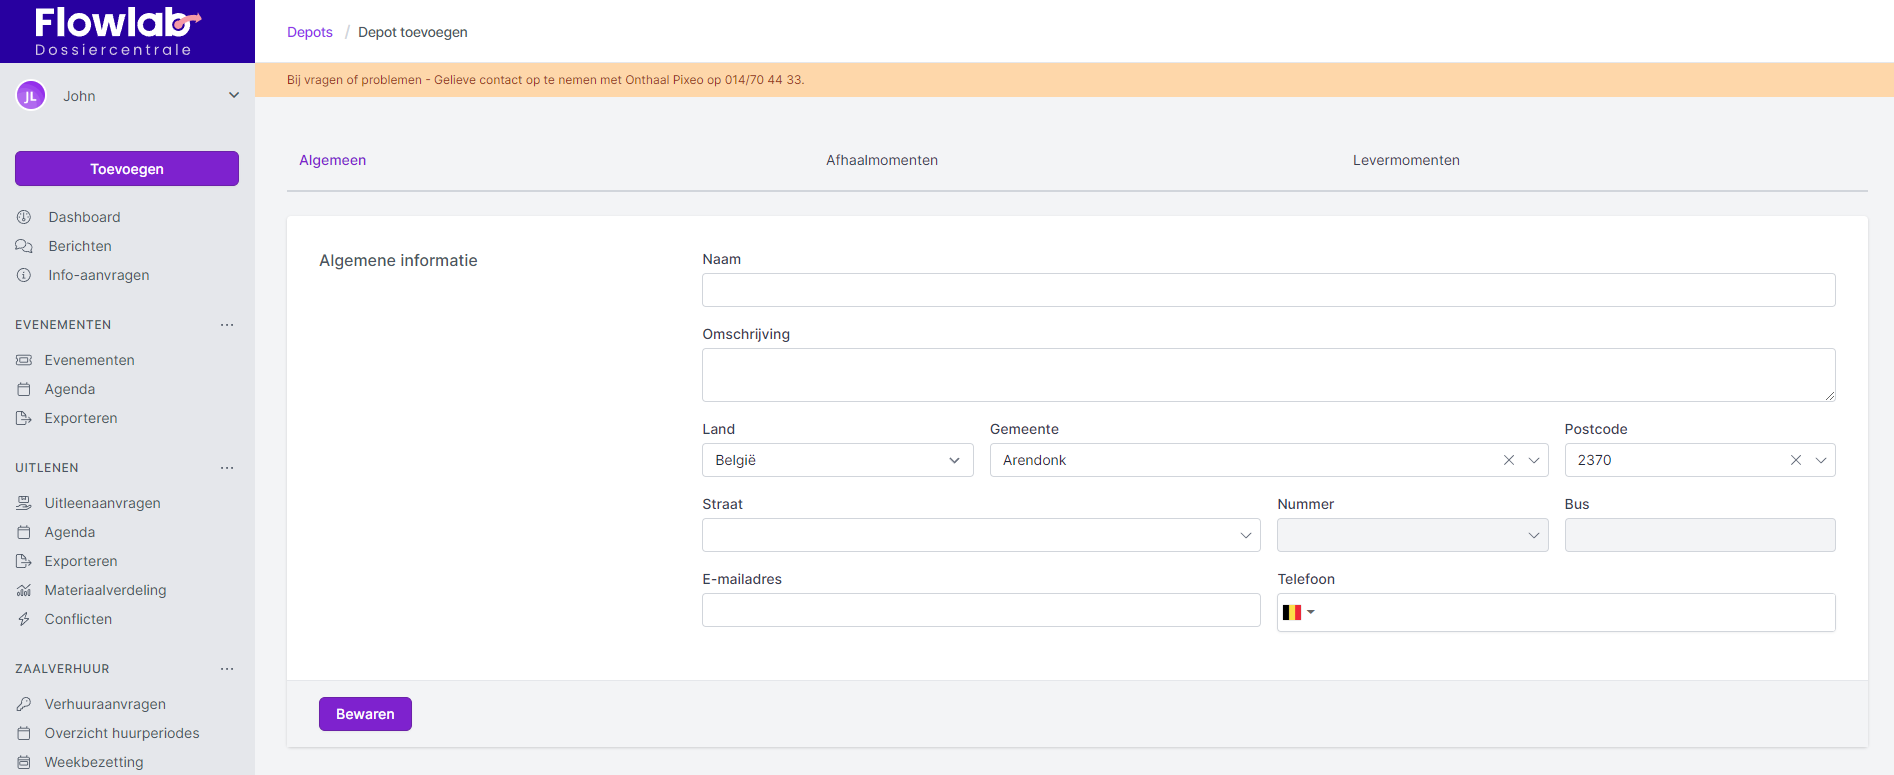Click the Verhuuraanvragen key icon
This screenshot has width=1894, height=775.
tap(24, 704)
